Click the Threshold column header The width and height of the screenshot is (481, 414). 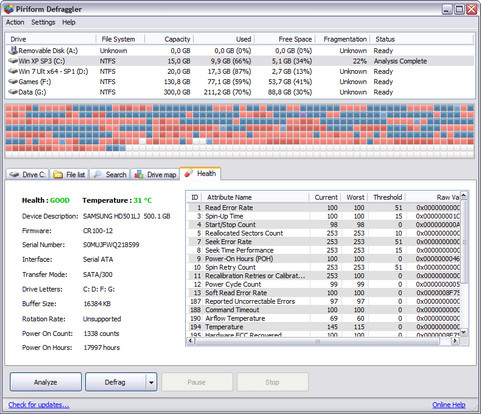[387, 197]
